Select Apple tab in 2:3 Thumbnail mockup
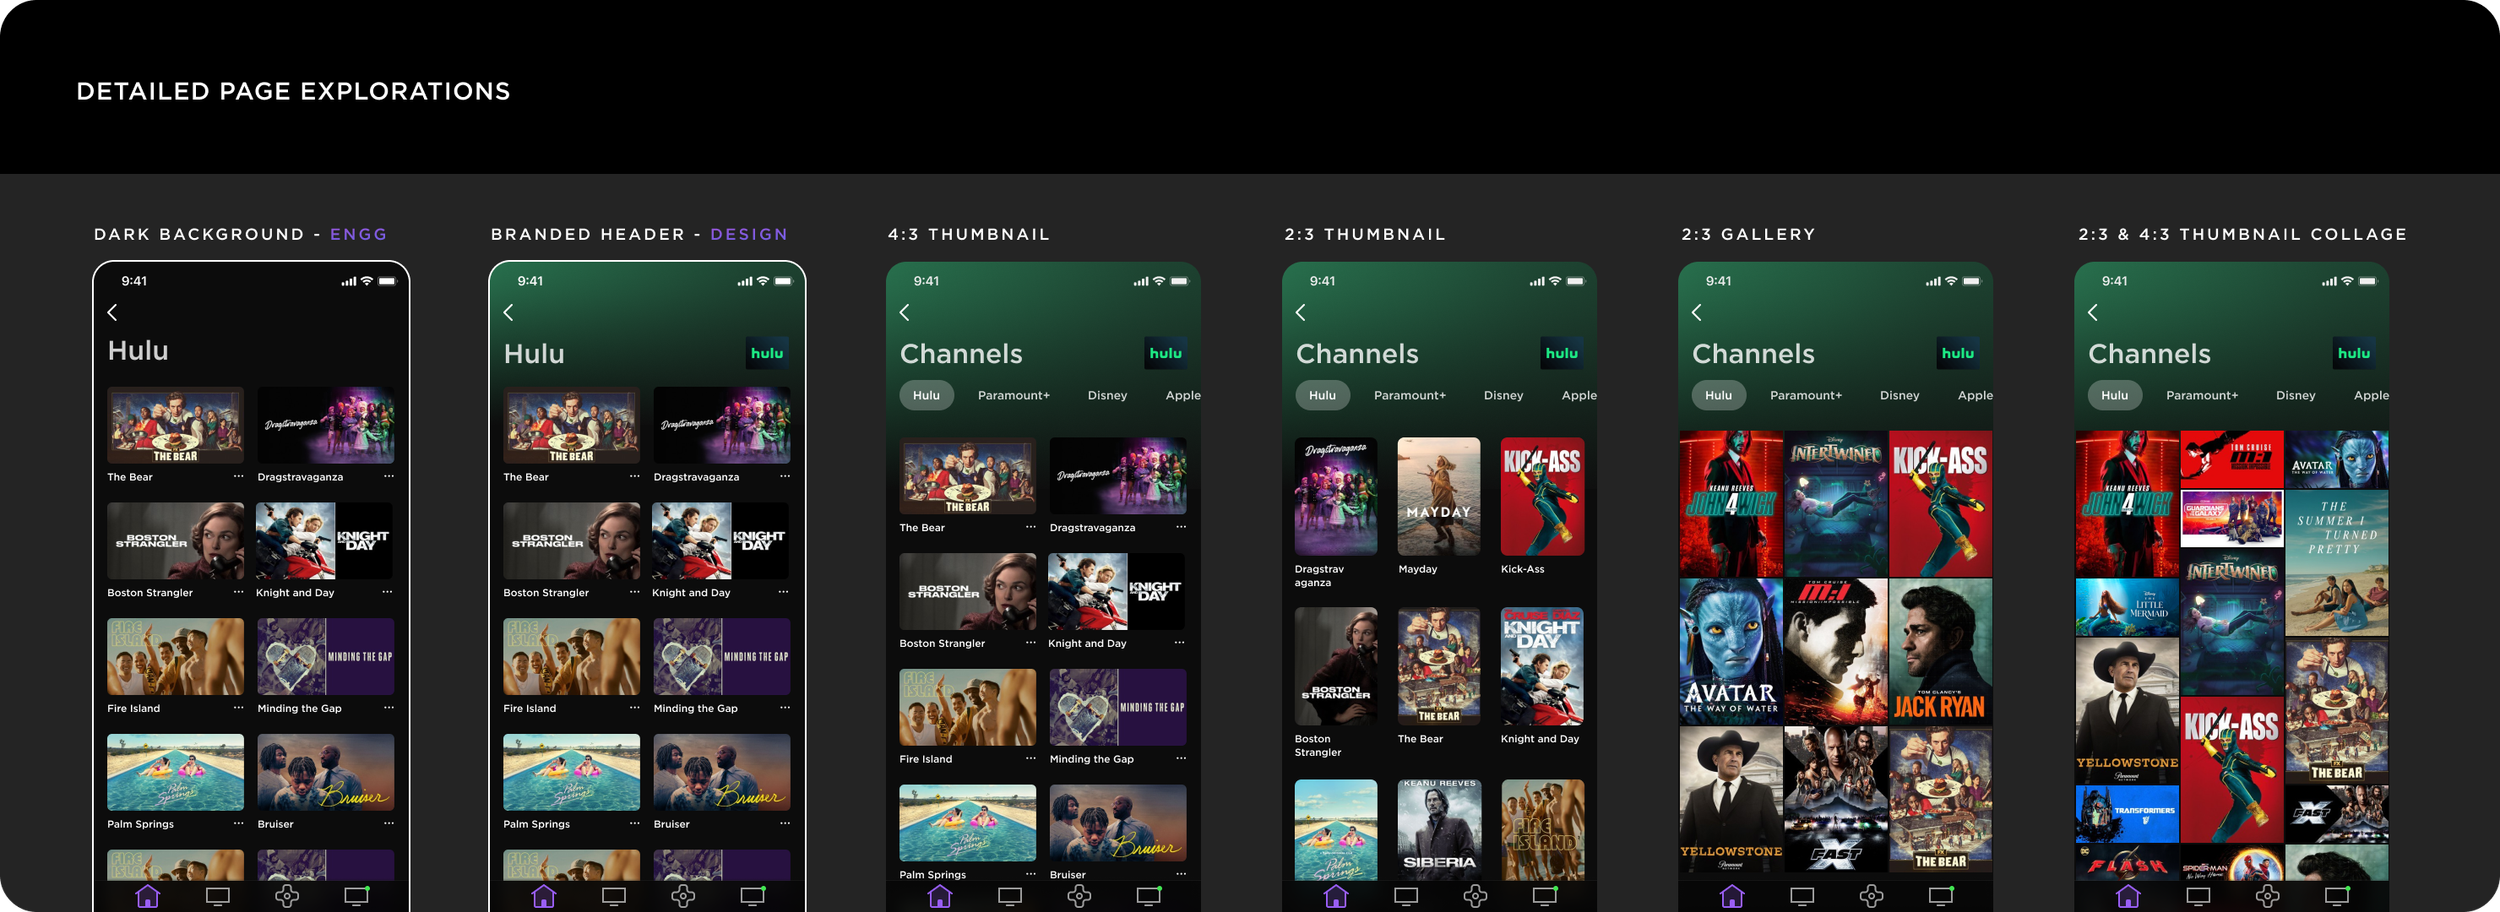 [1579, 395]
